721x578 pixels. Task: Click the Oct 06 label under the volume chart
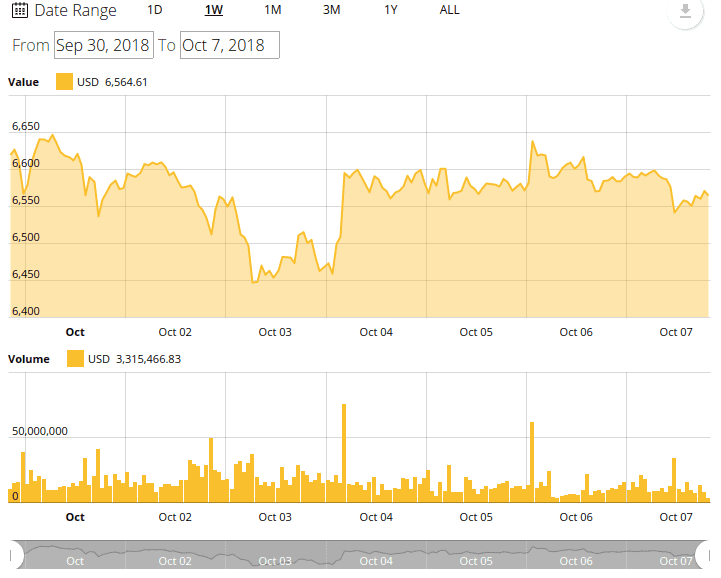[x=576, y=517]
